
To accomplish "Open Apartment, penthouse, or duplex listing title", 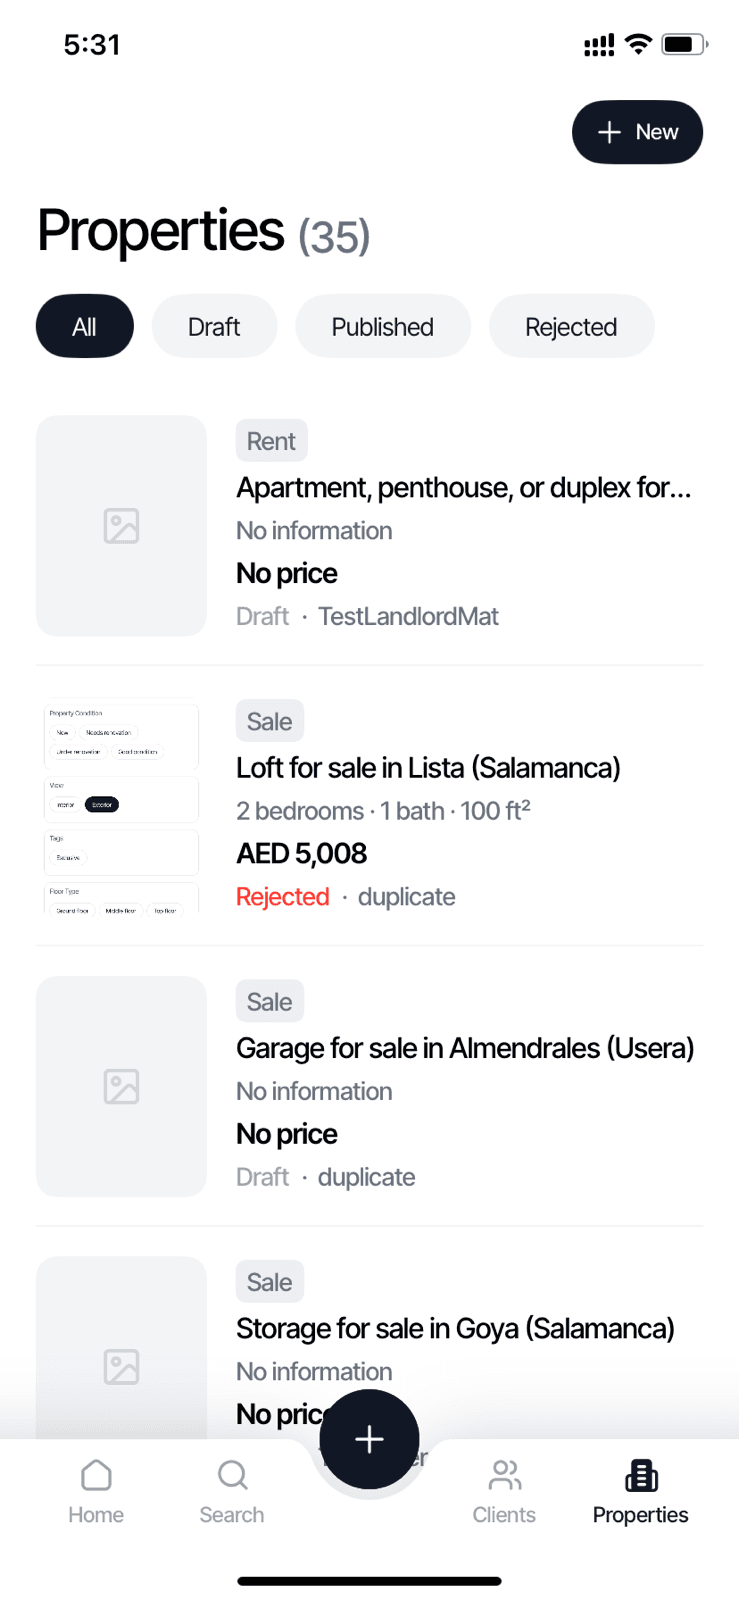I will click(464, 488).
